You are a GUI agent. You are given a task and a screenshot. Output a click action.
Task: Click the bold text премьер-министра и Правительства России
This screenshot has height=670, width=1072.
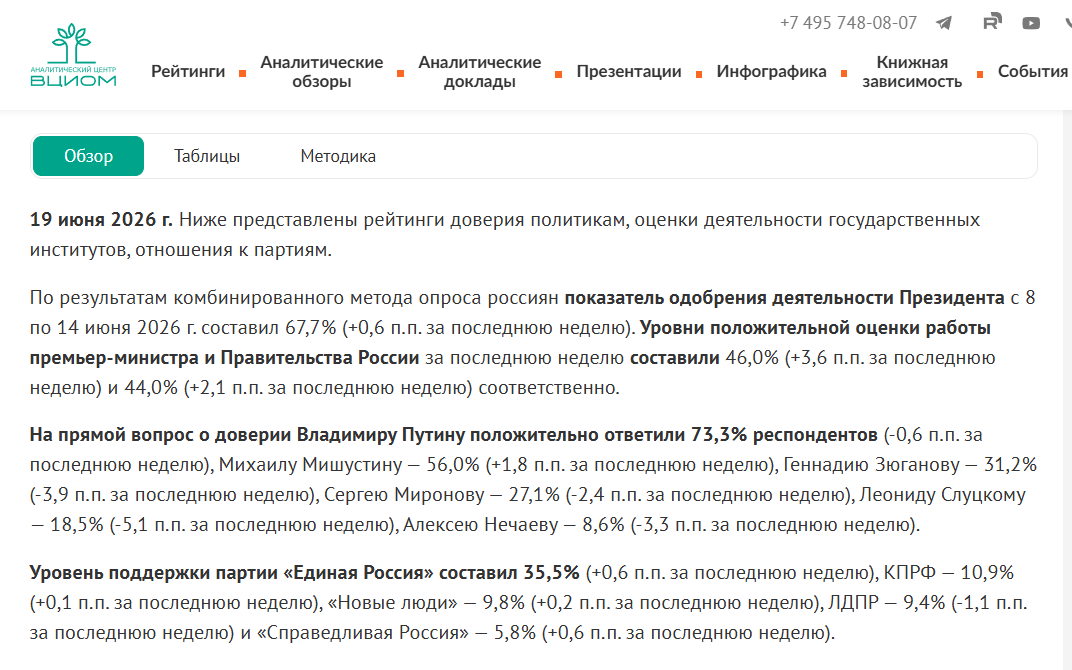tap(224, 358)
